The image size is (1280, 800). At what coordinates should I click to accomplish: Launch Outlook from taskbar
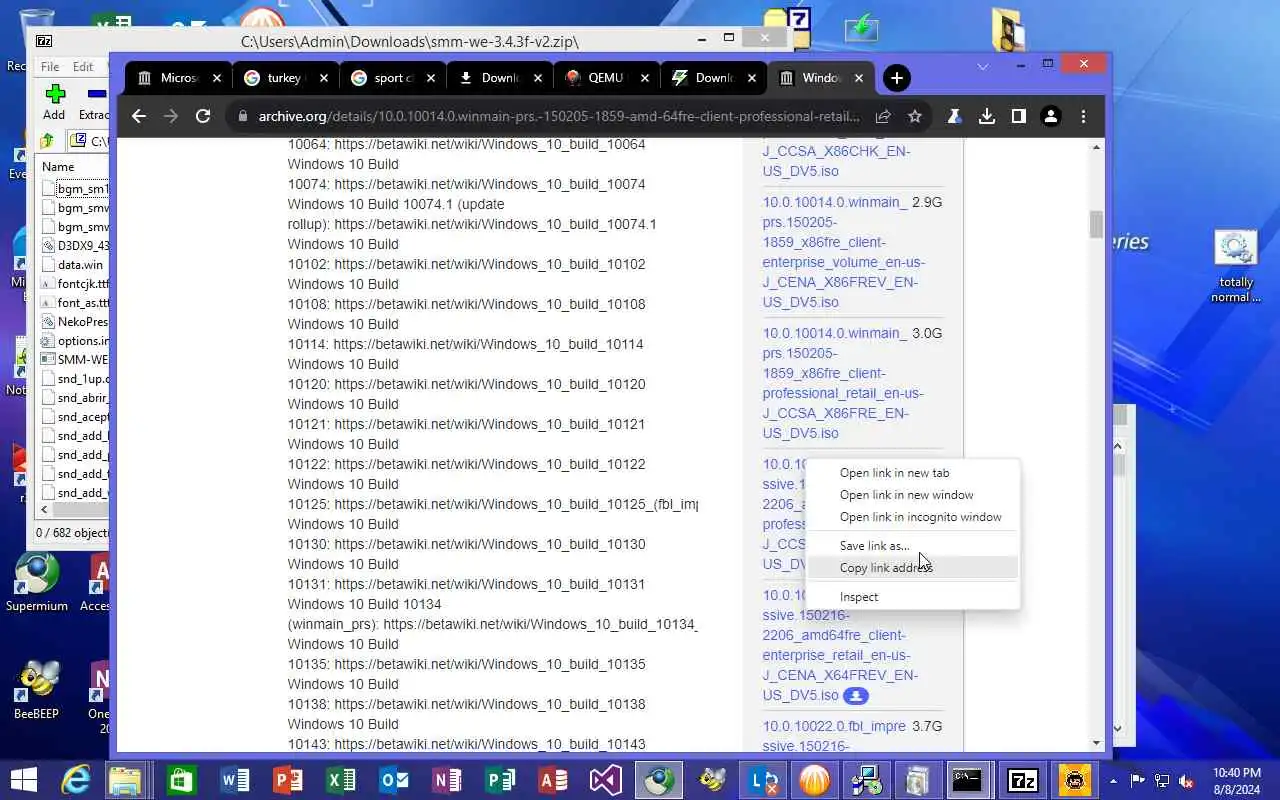coord(394,780)
